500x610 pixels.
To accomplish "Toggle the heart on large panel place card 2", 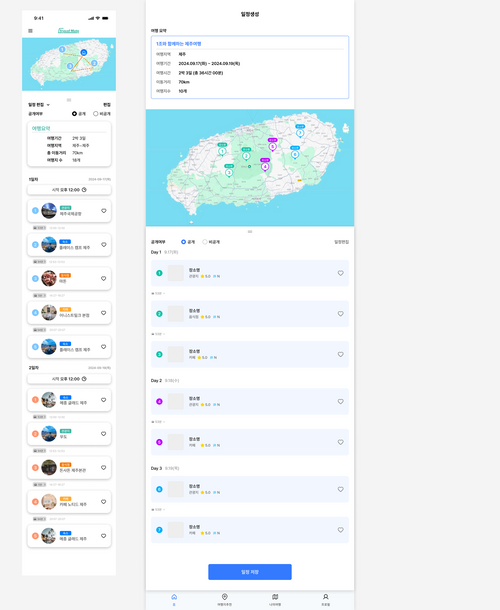I will tap(340, 314).
